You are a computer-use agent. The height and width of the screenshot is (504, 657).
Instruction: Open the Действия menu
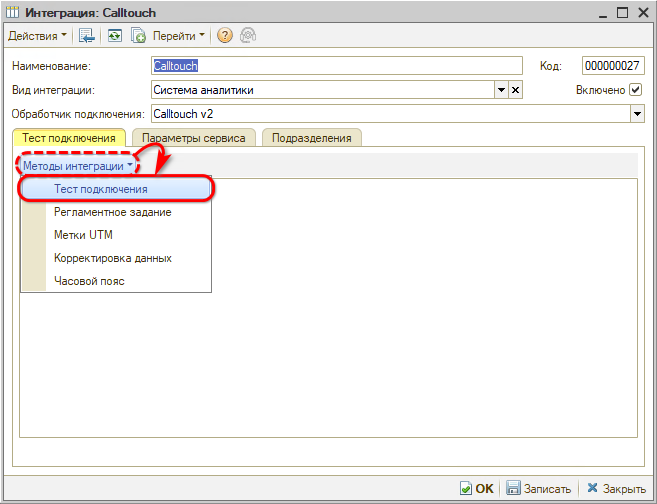(37, 36)
